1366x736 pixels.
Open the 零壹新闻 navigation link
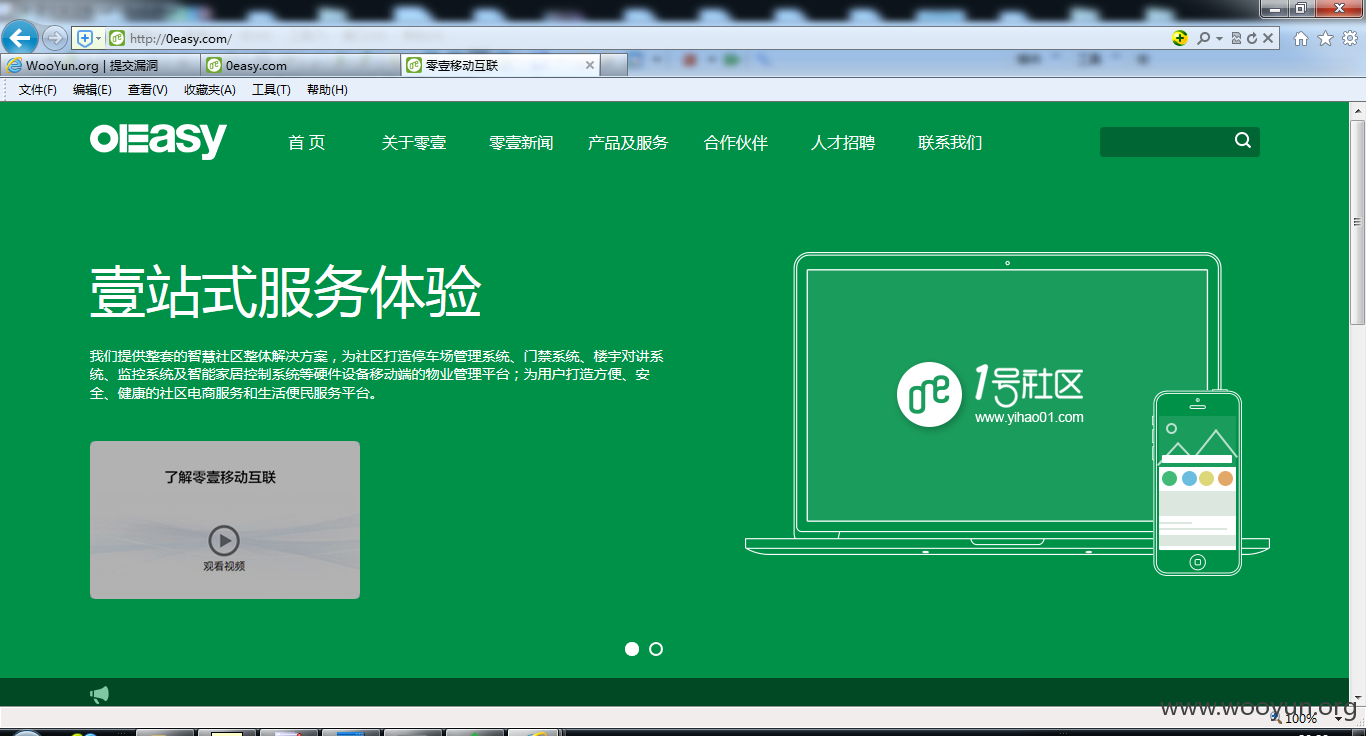click(x=521, y=143)
